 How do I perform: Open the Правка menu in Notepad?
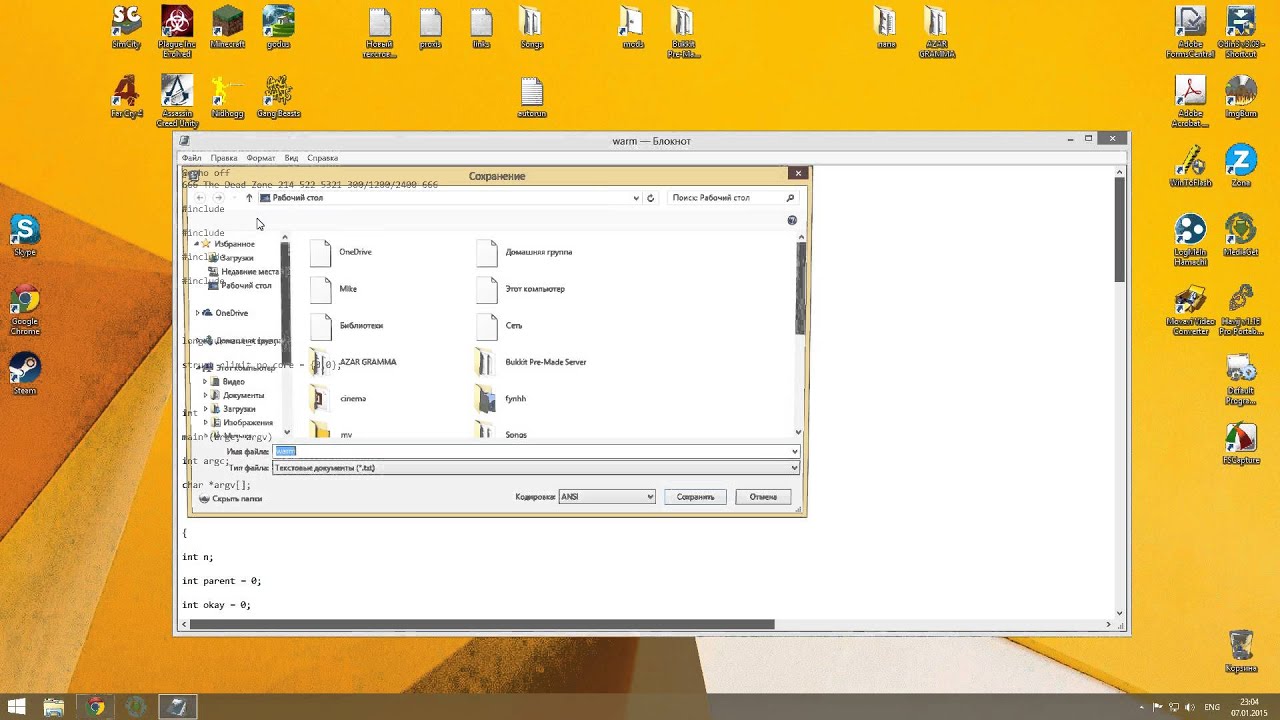[x=224, y=158]
